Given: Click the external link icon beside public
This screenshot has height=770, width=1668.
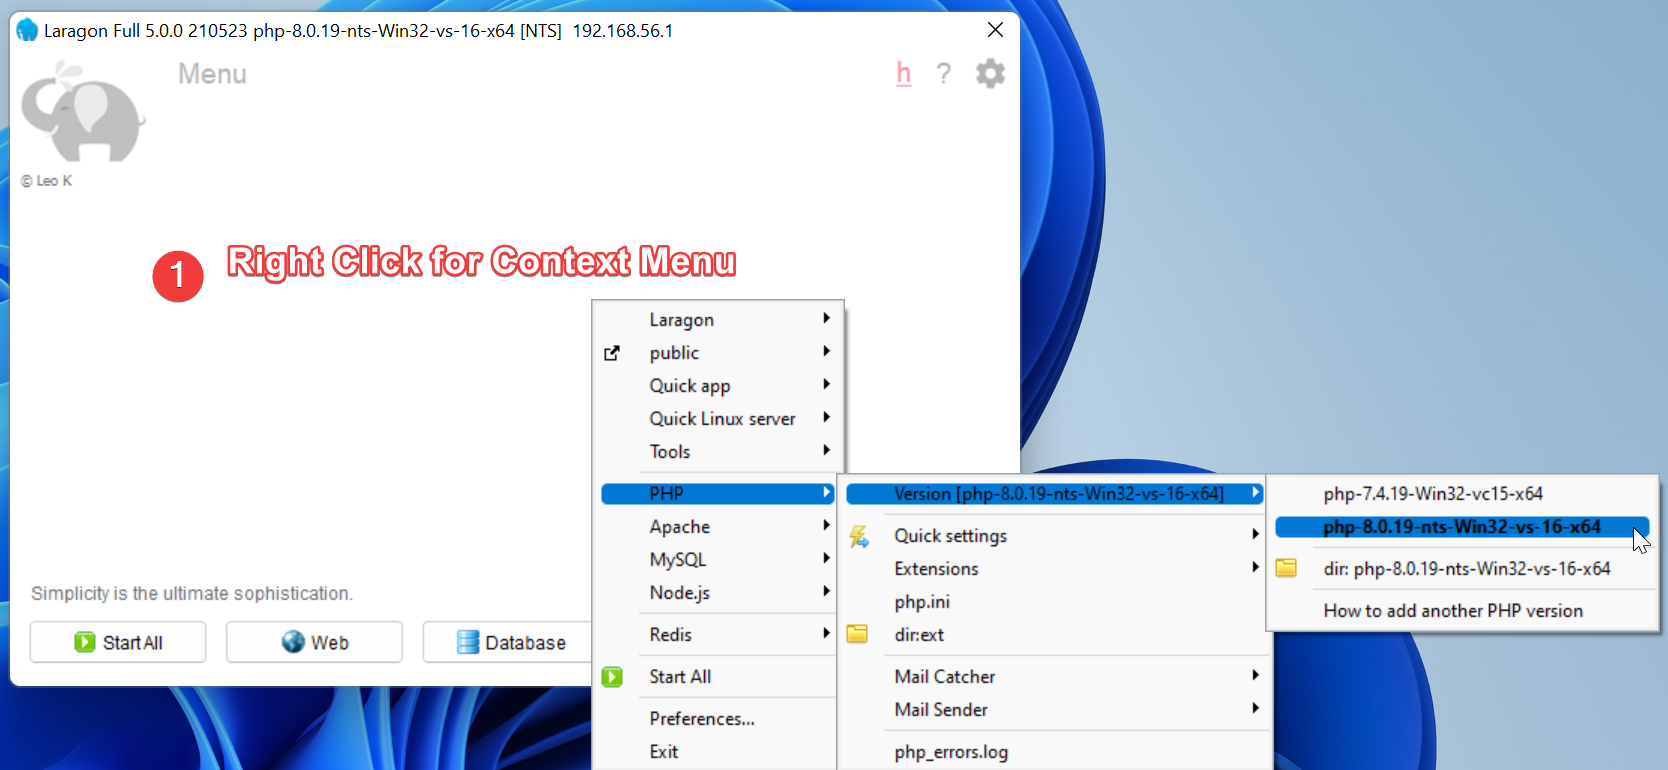Looking at the screenshot, I should pos(612,353).
